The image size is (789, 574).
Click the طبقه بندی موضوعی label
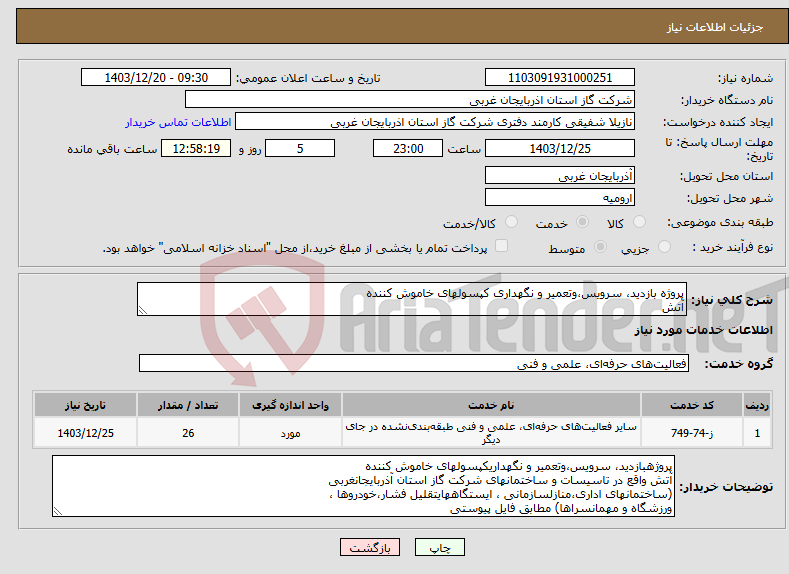[720, 222]
